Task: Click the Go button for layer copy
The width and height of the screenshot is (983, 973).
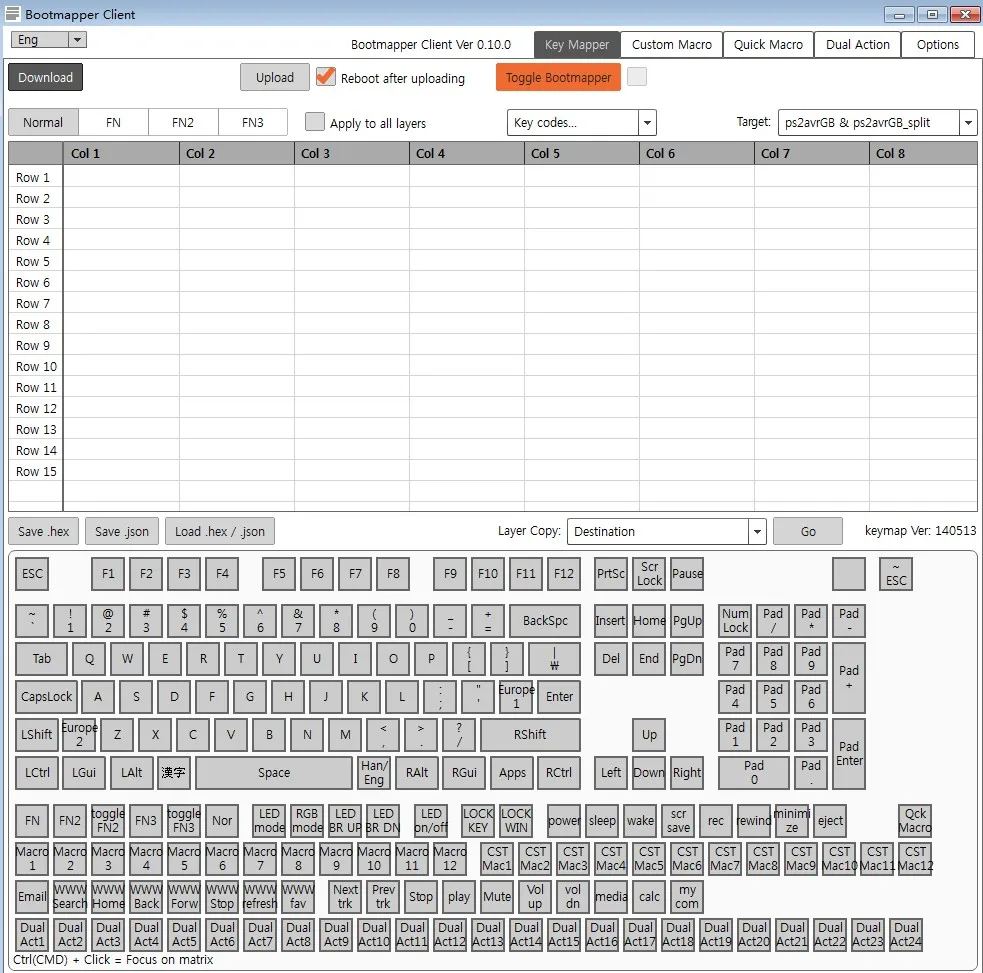Action: click(x=807, y=532)
